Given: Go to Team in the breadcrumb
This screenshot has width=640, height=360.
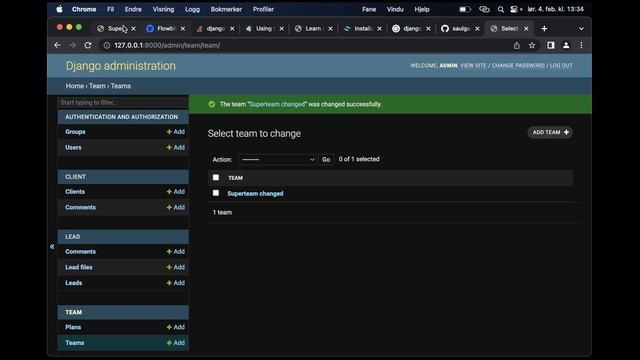Looking at the screenshot, I should 97,86.
